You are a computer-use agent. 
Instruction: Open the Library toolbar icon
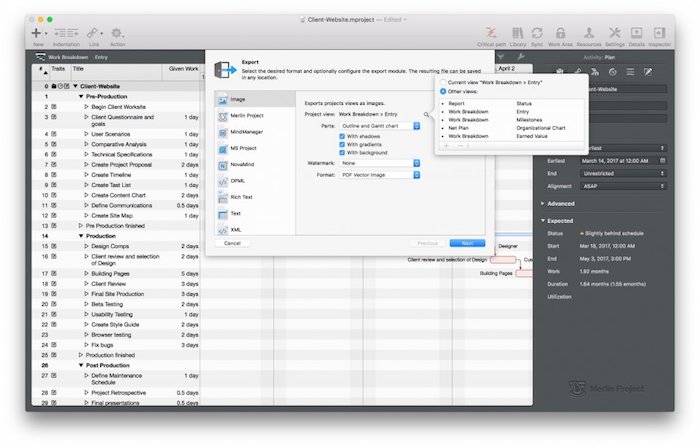pos(517,33)
